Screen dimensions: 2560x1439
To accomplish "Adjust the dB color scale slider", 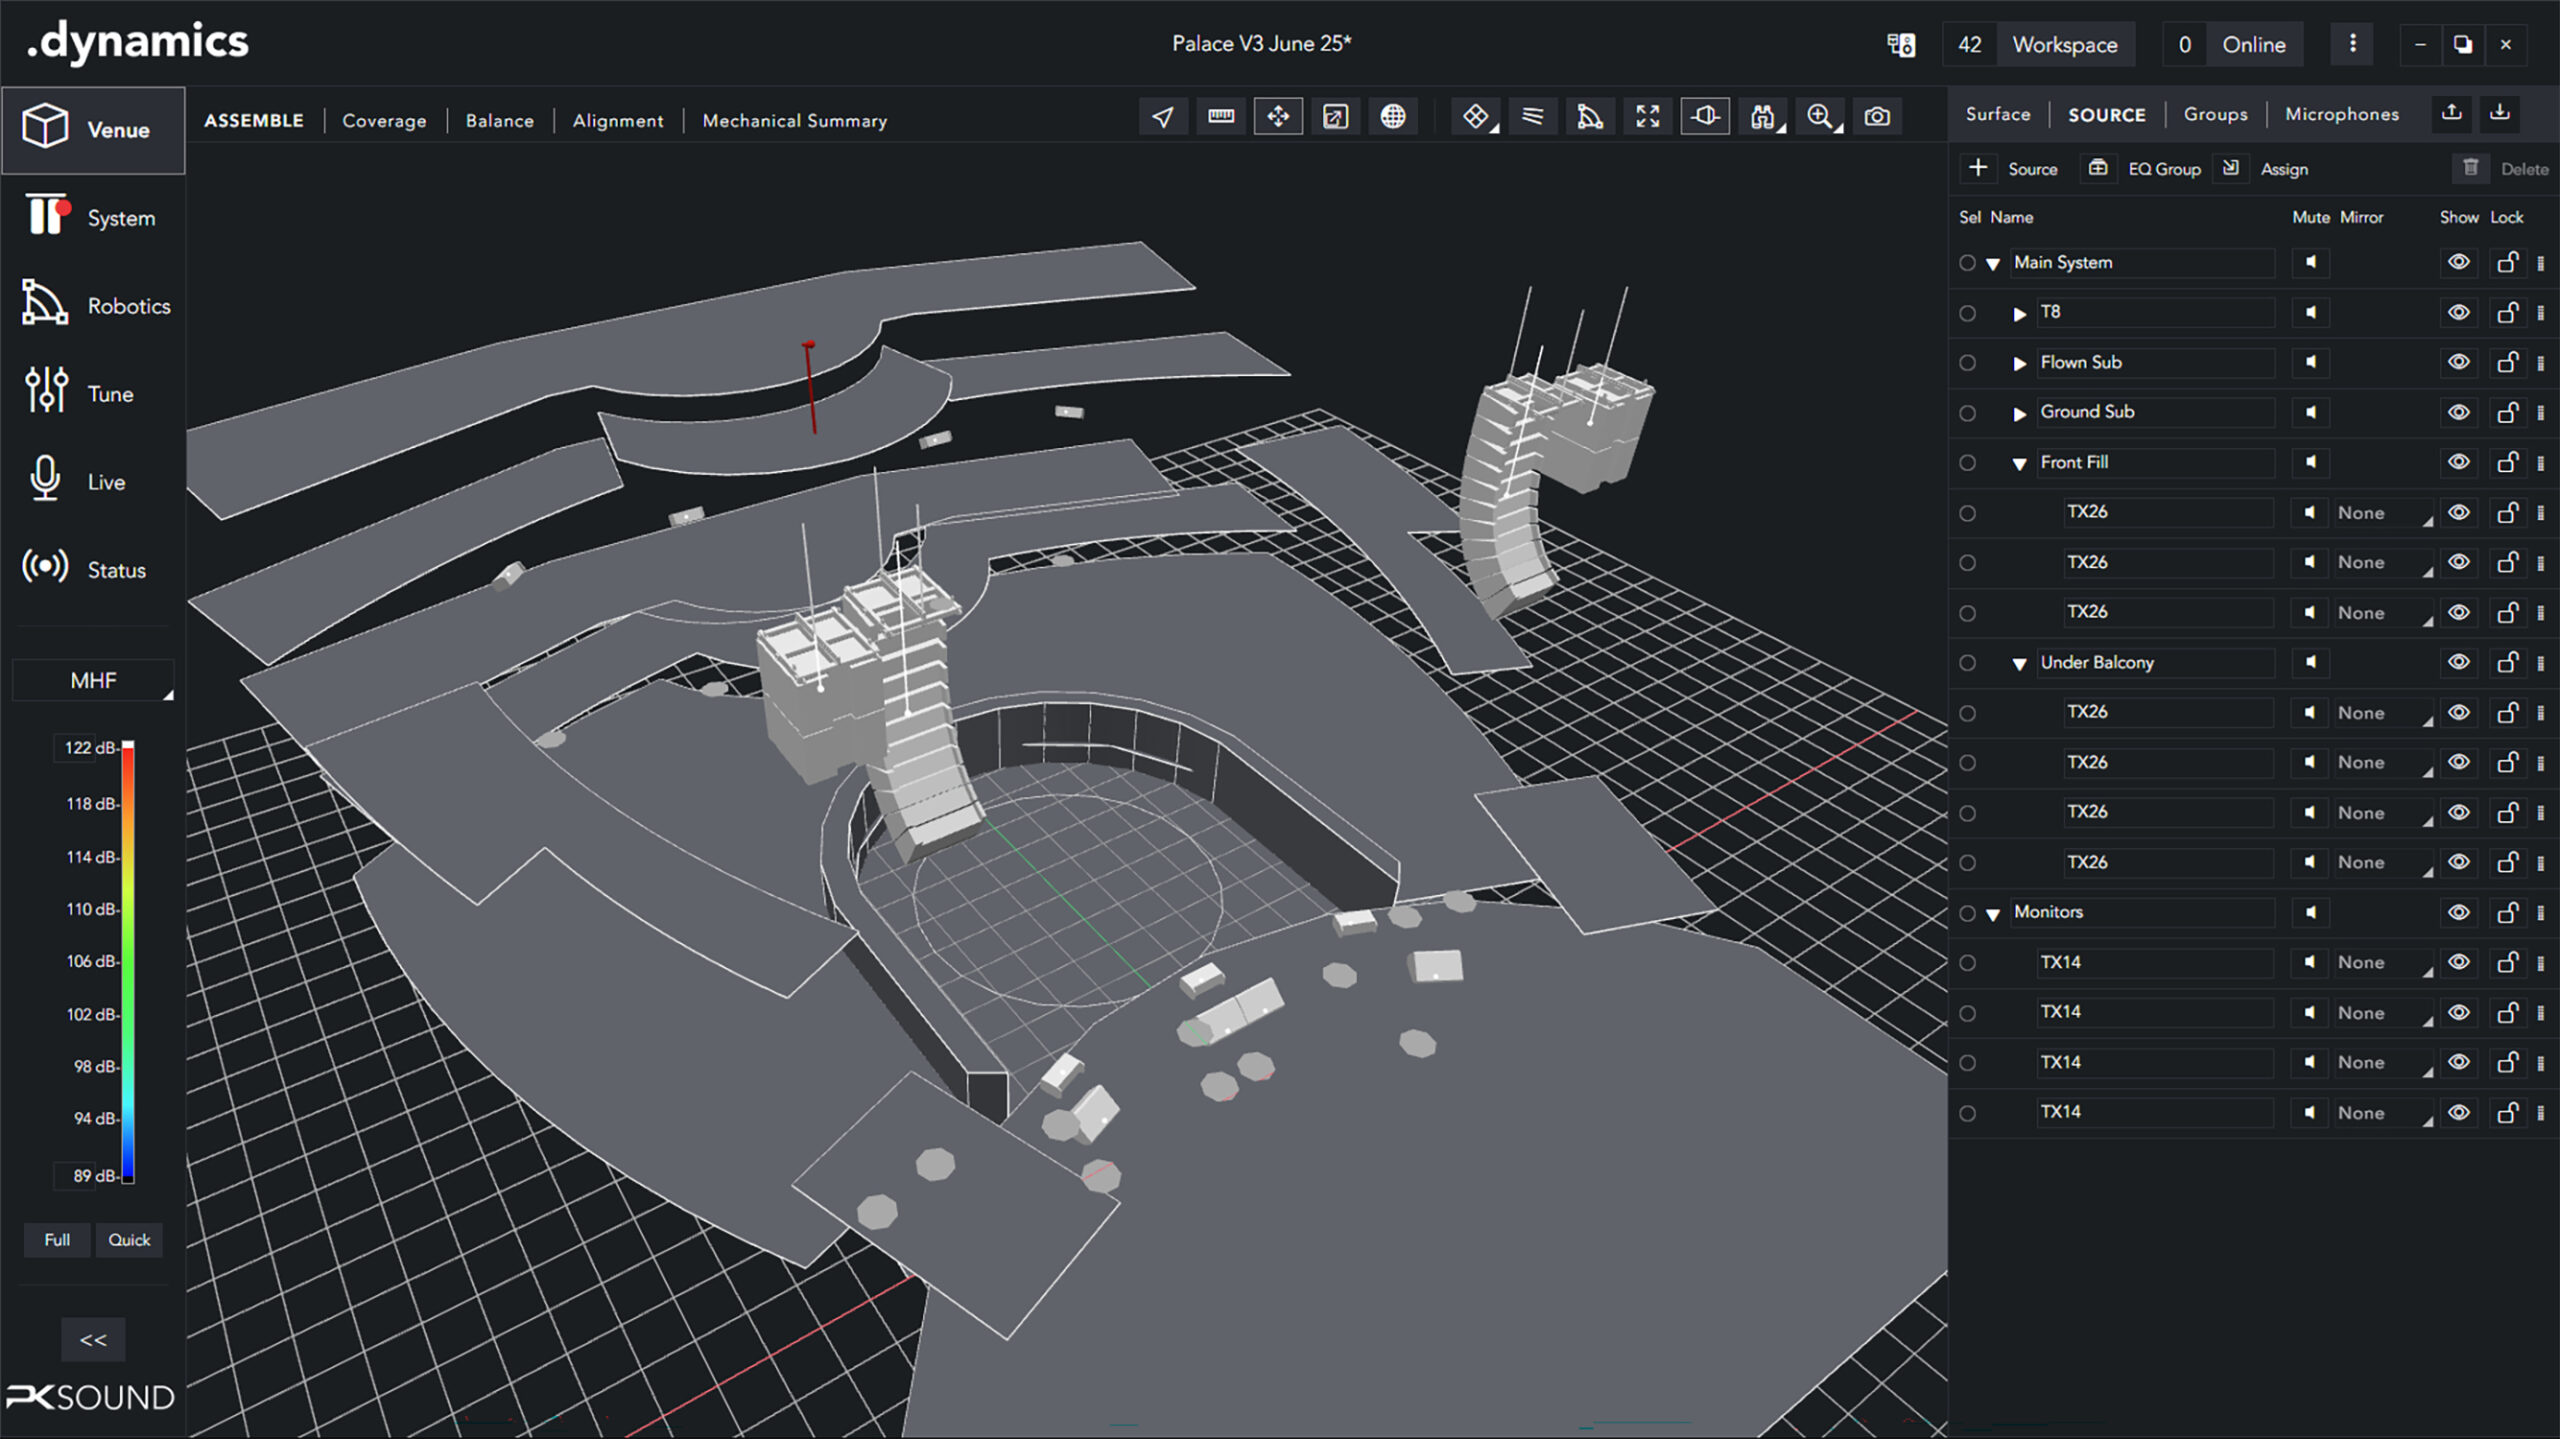I will (x=129, y=960).
